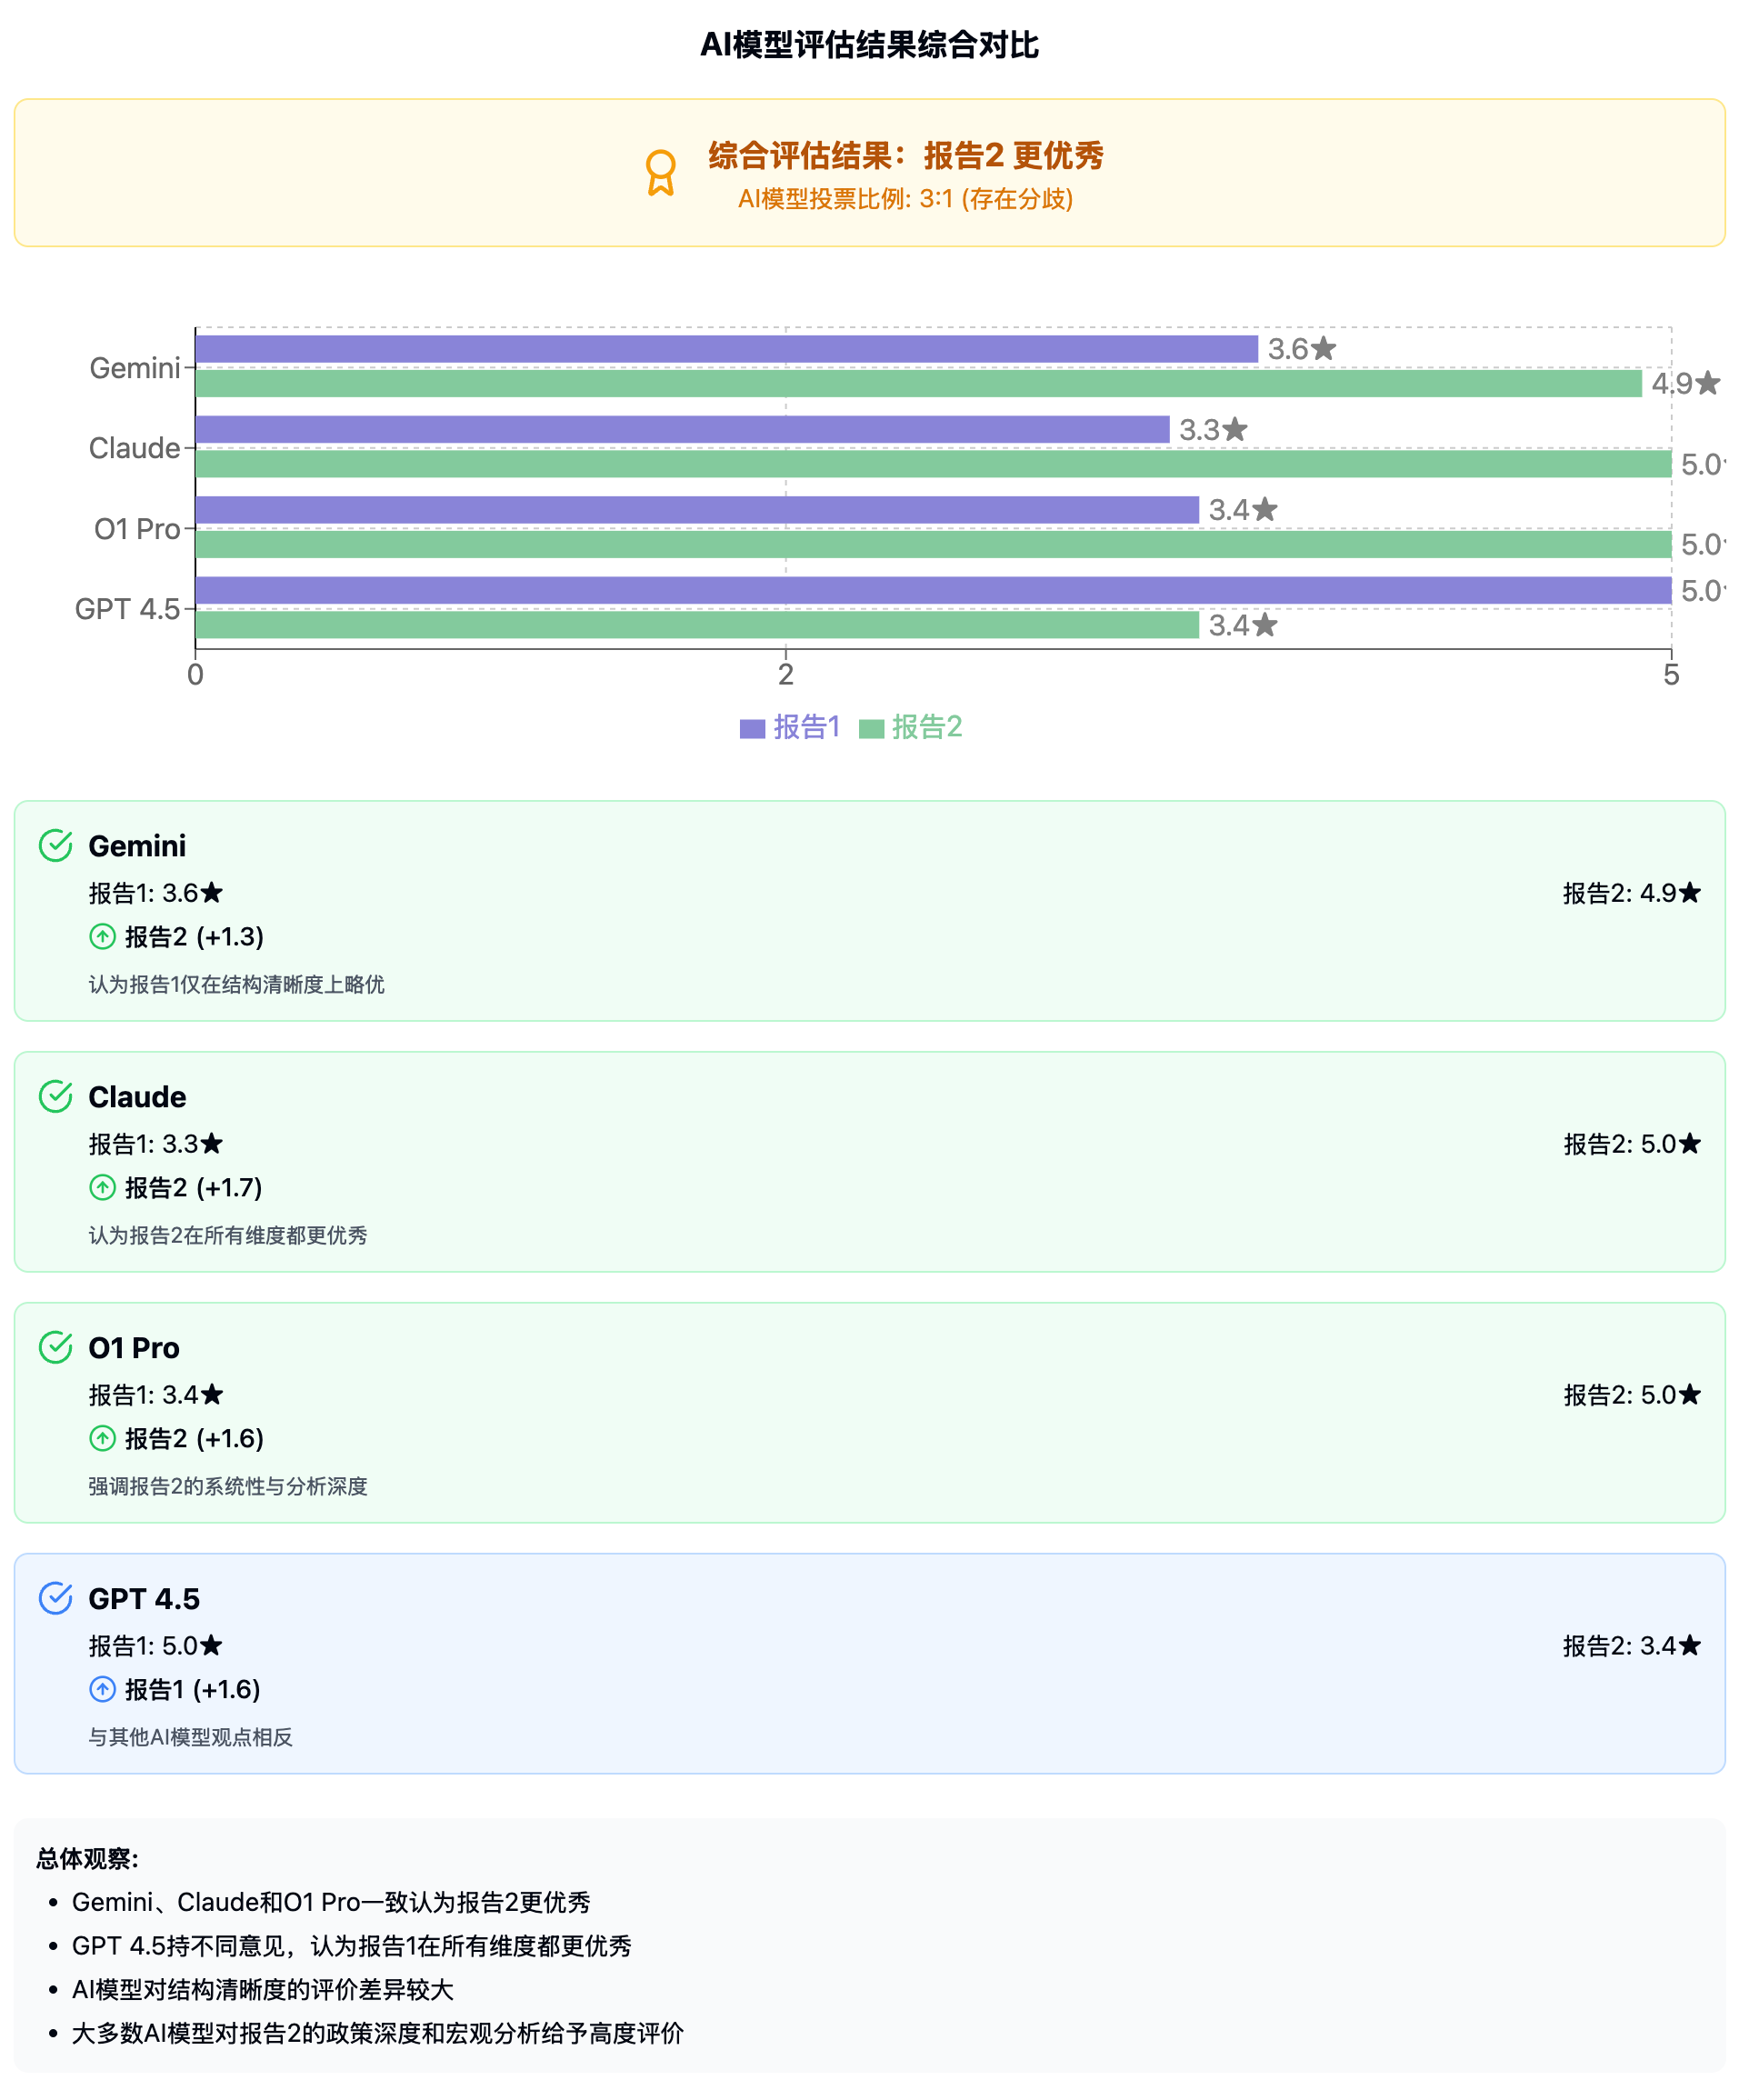
Task: Click O1 Pro's purple 3.4 star bar
Action: point(697,510)
